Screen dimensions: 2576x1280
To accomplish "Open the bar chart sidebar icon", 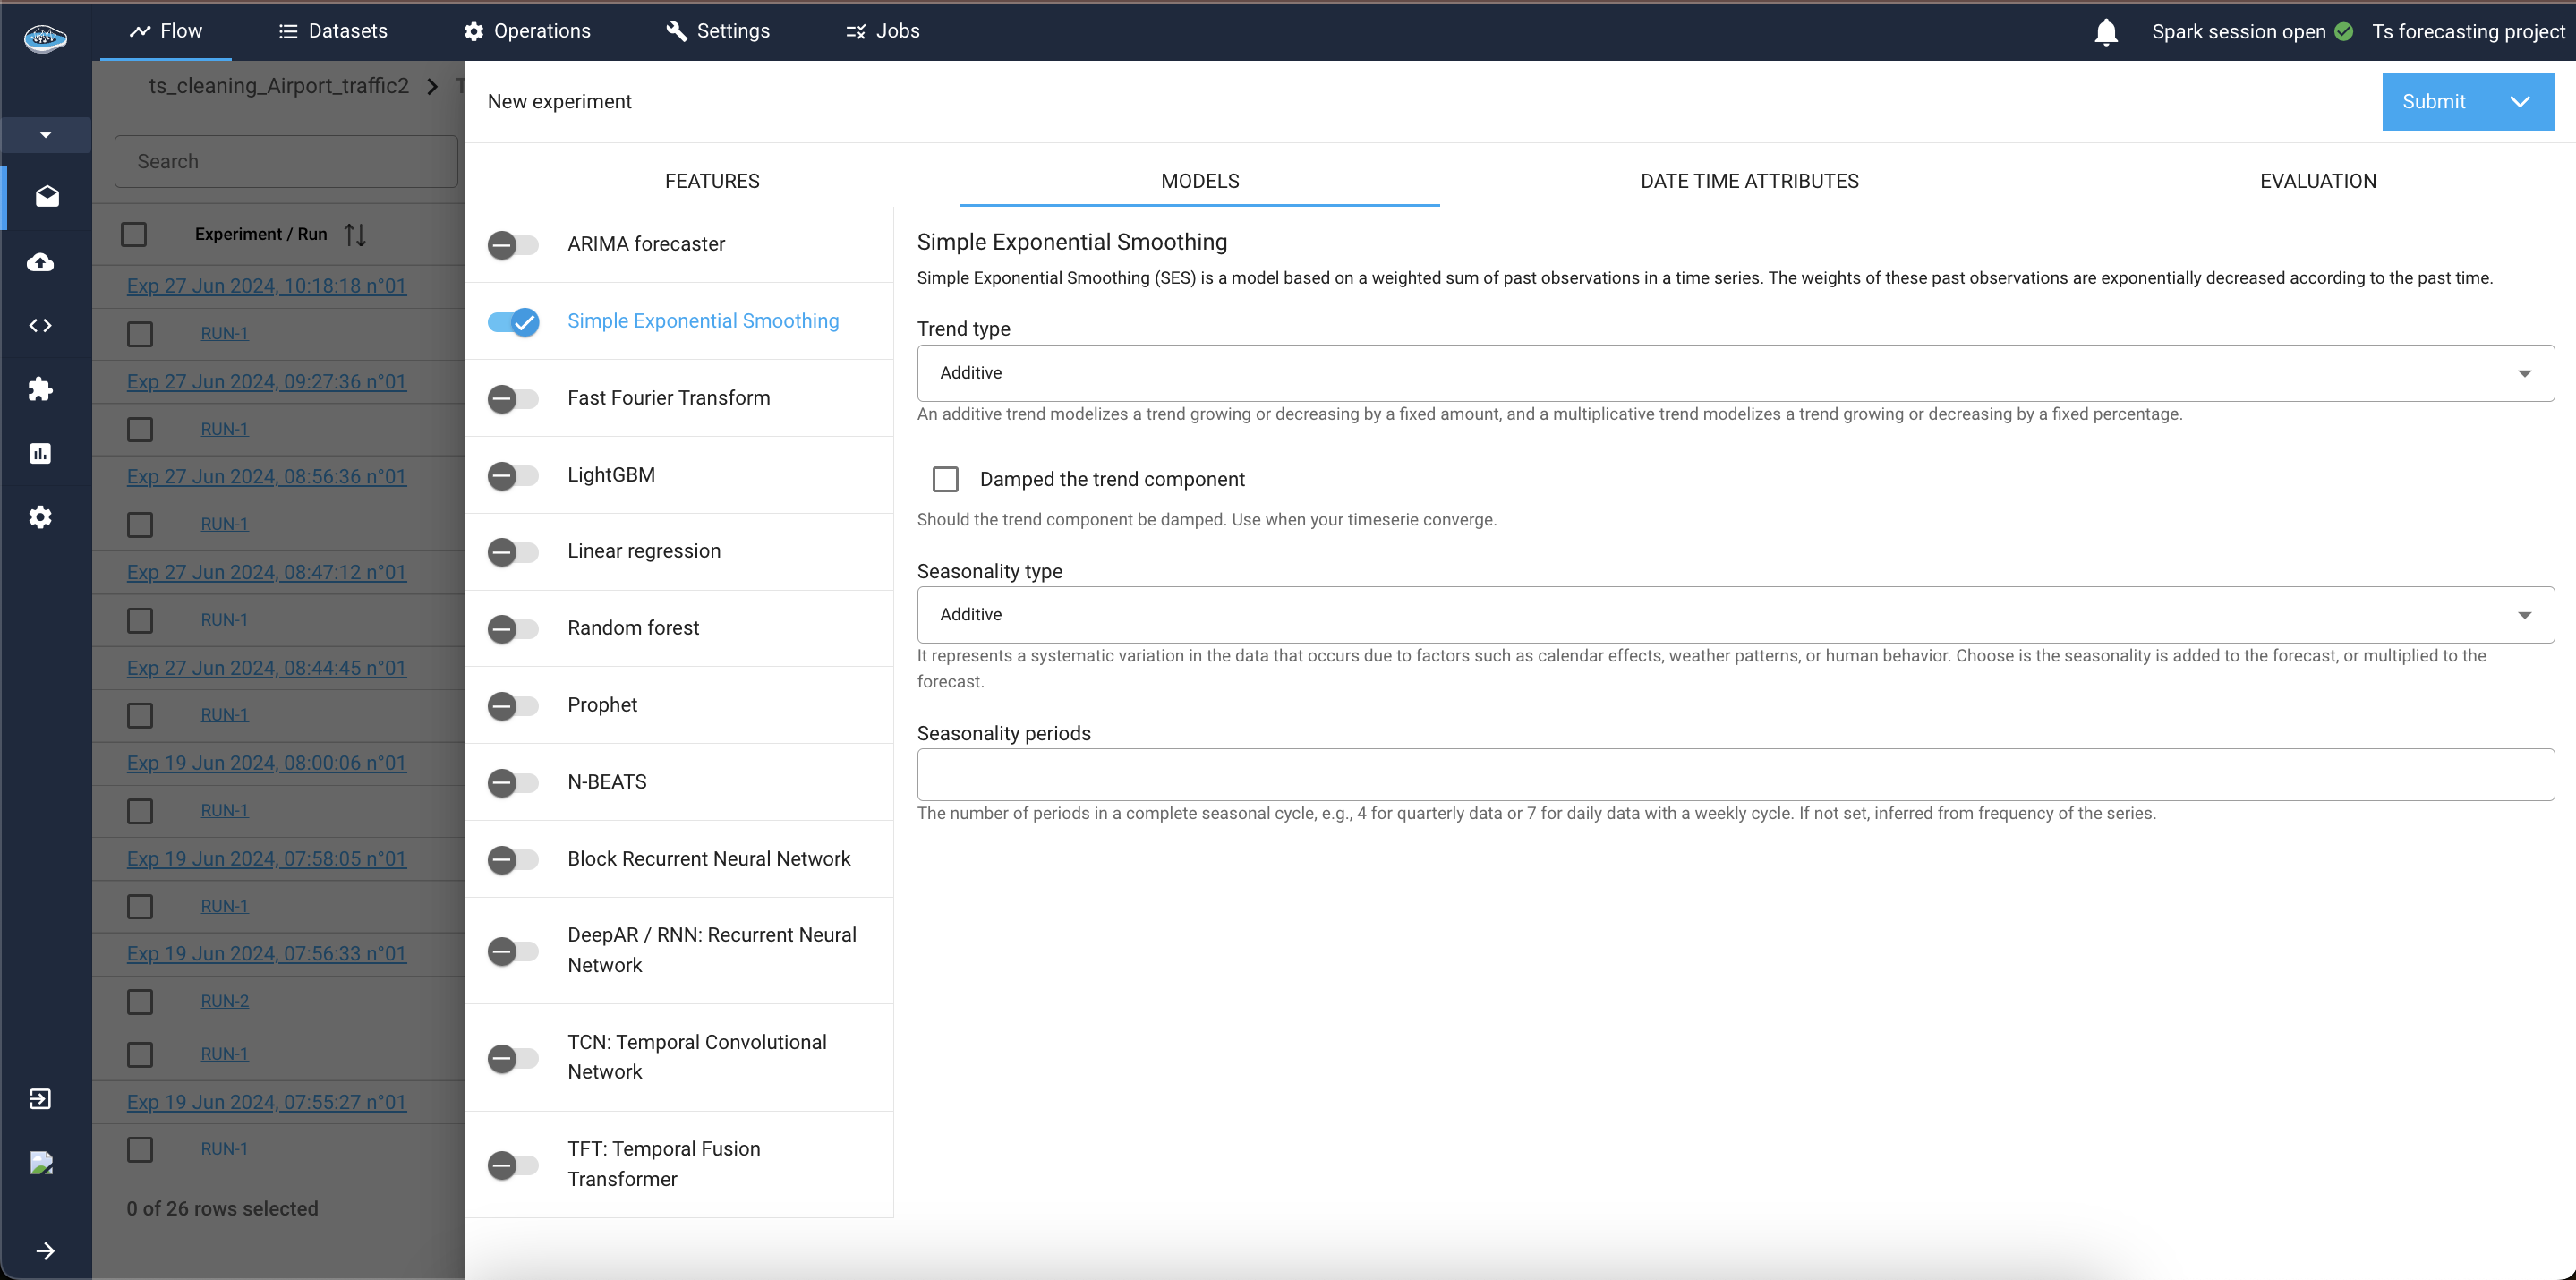I will click(x=41, y=453).
